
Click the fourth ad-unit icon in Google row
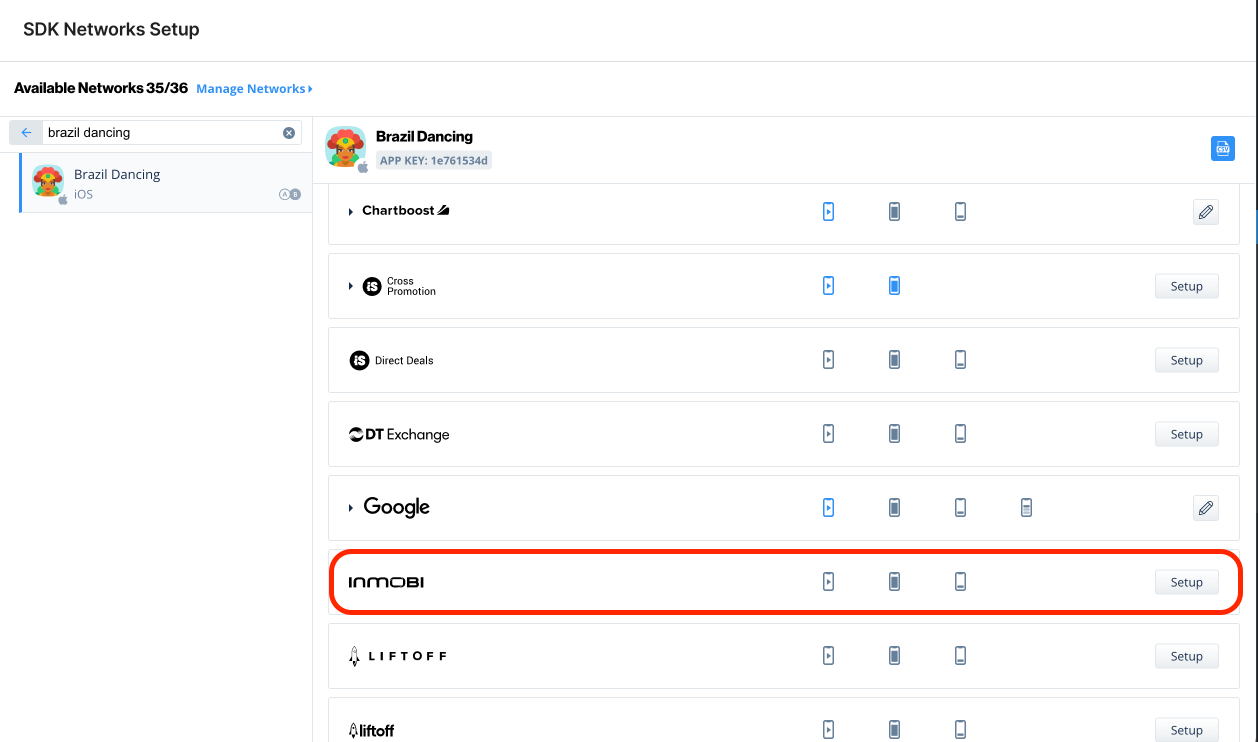tap(1026, 508)
